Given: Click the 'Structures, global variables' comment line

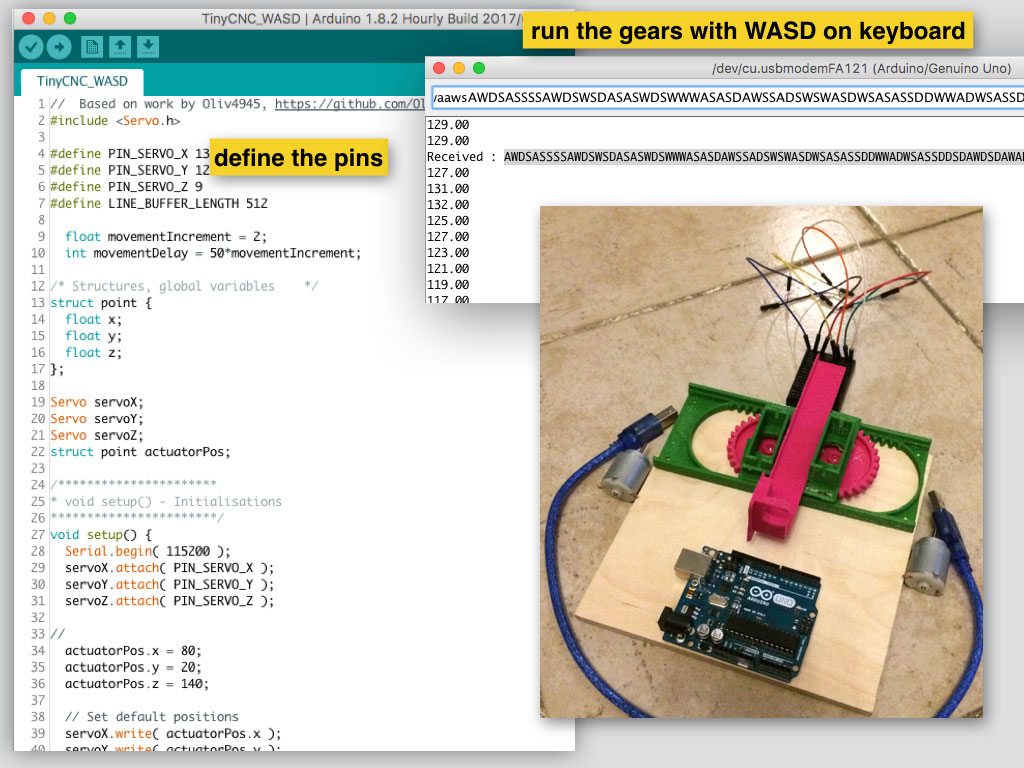Looking at the screenshot, I should coord(184,286).
